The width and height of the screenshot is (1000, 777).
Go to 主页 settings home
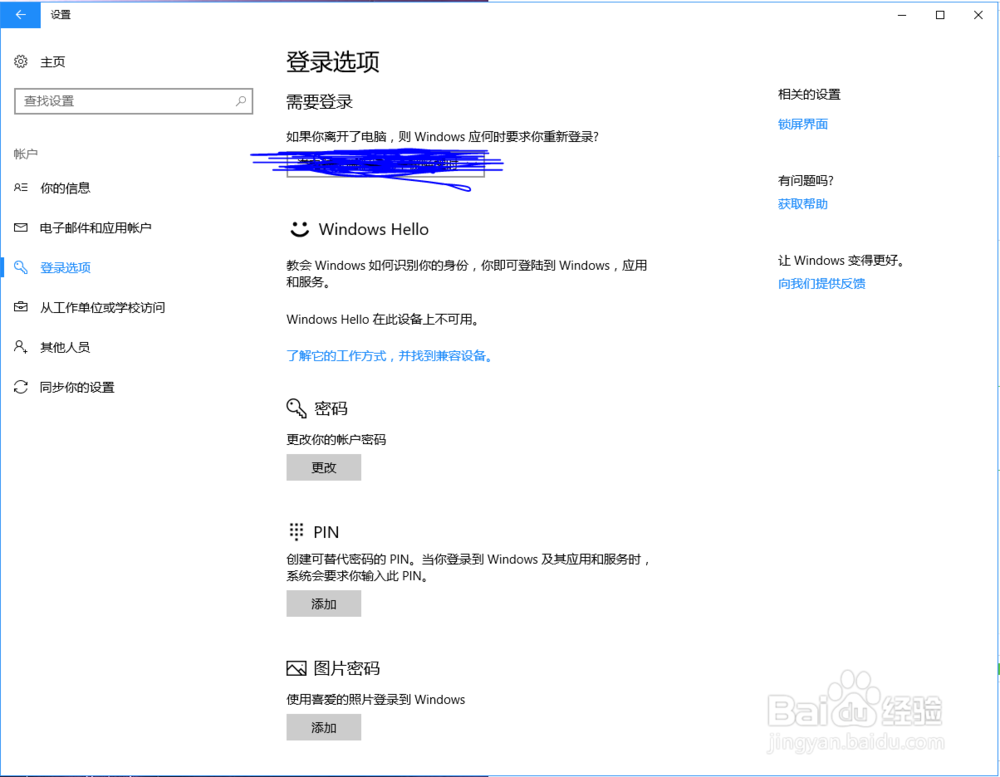point(53,62)
